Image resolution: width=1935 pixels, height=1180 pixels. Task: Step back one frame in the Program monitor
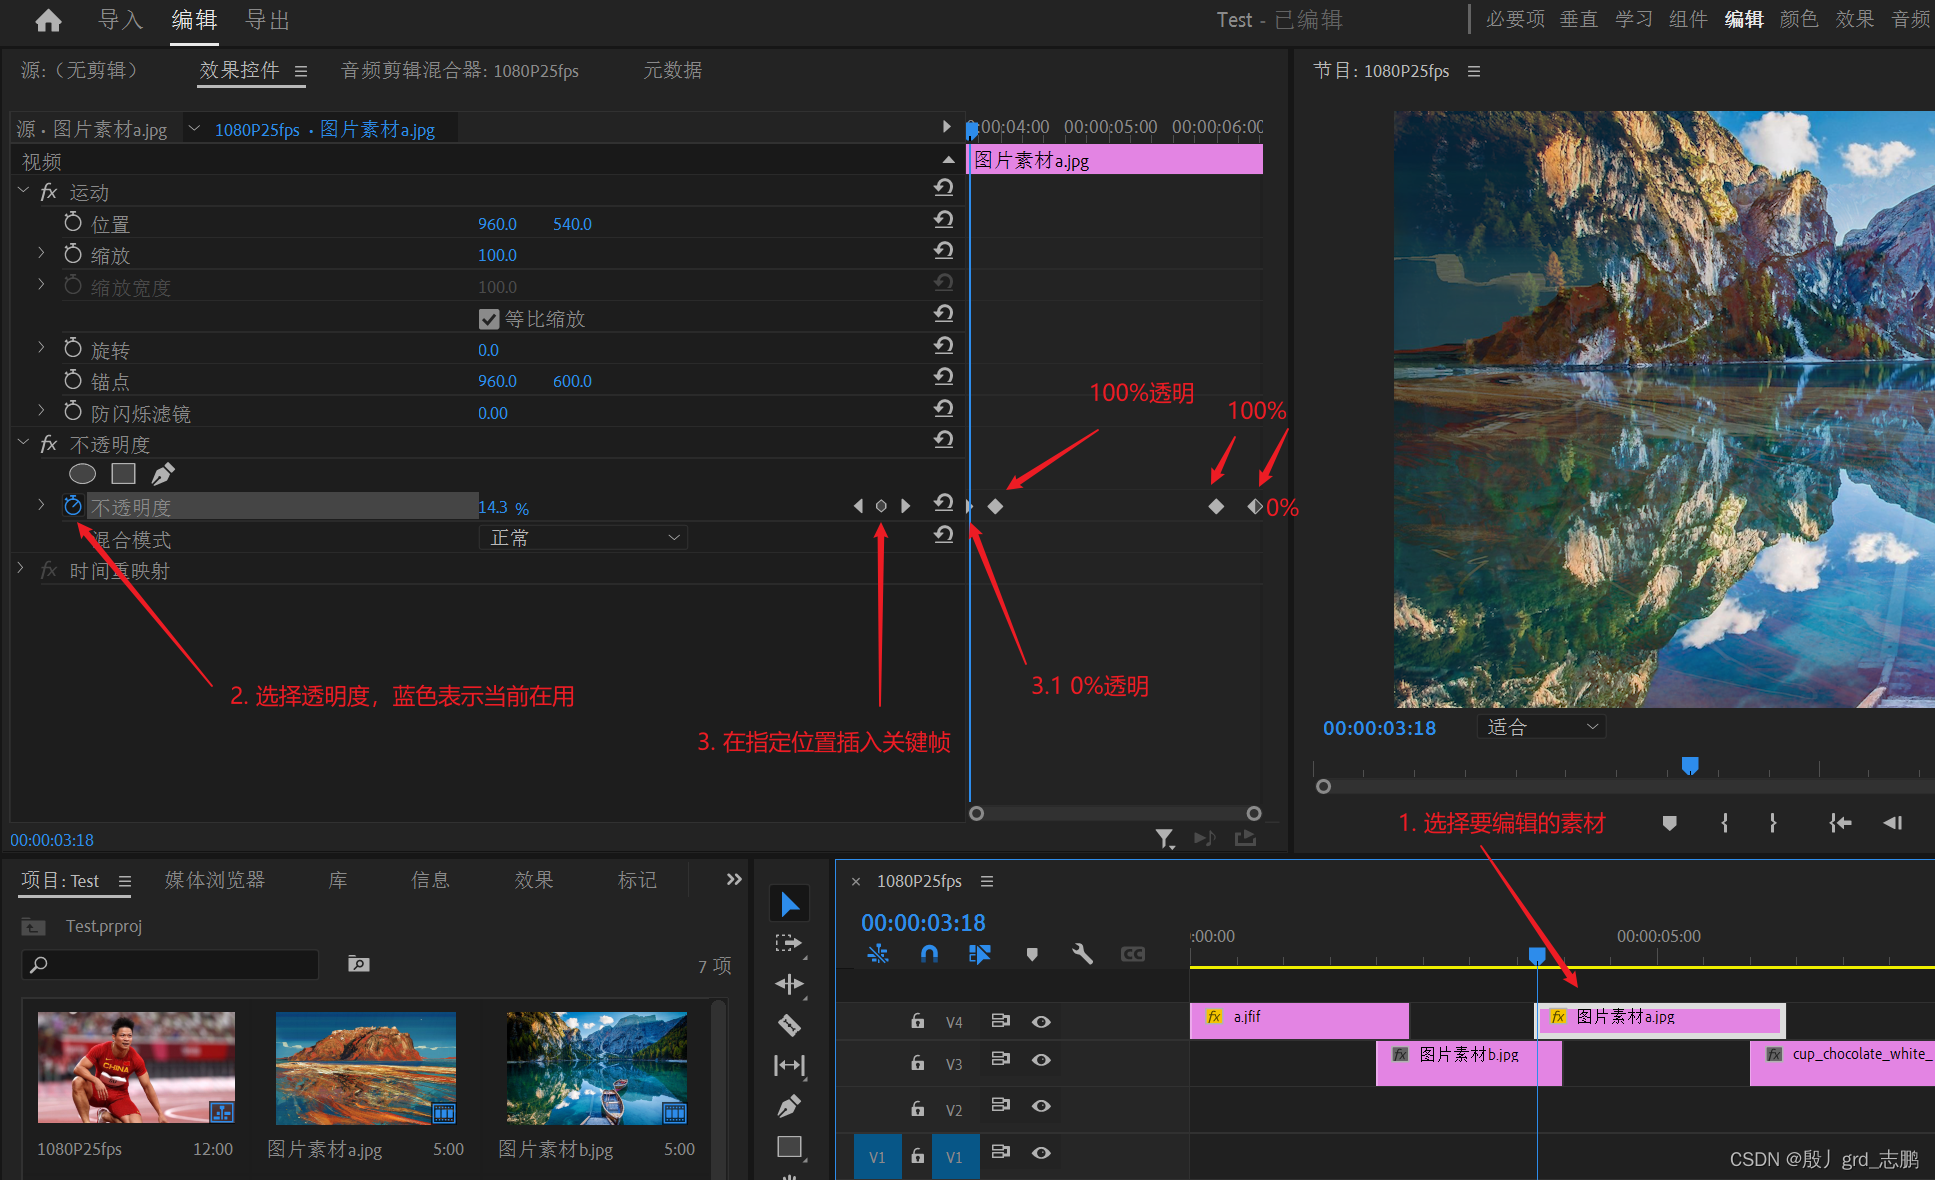point(1892,823)
